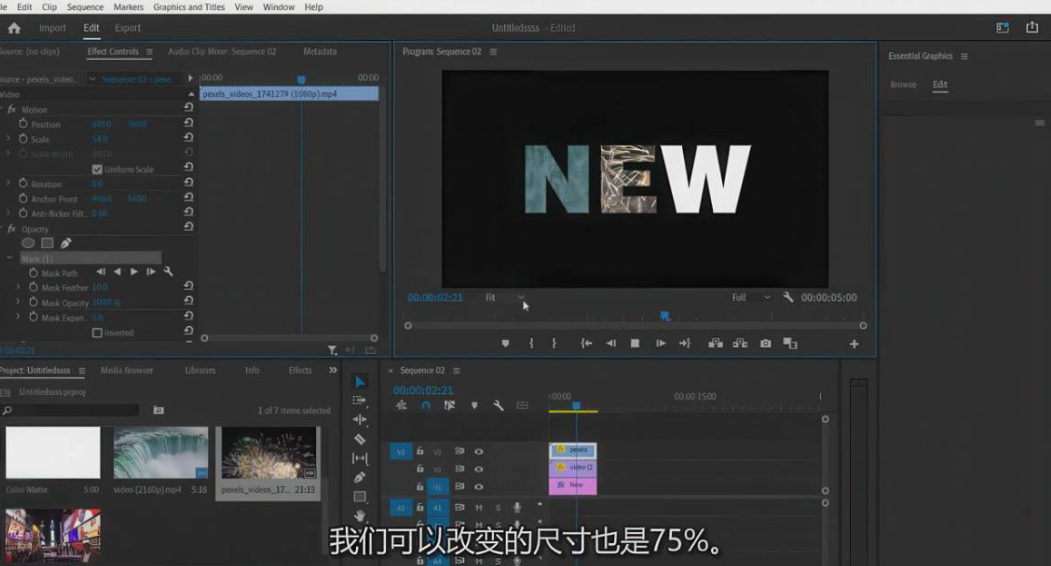Hide the top video track with eye icon
Image resolution: width=1051 pixels, height=566 pixels.
point(478,451)
